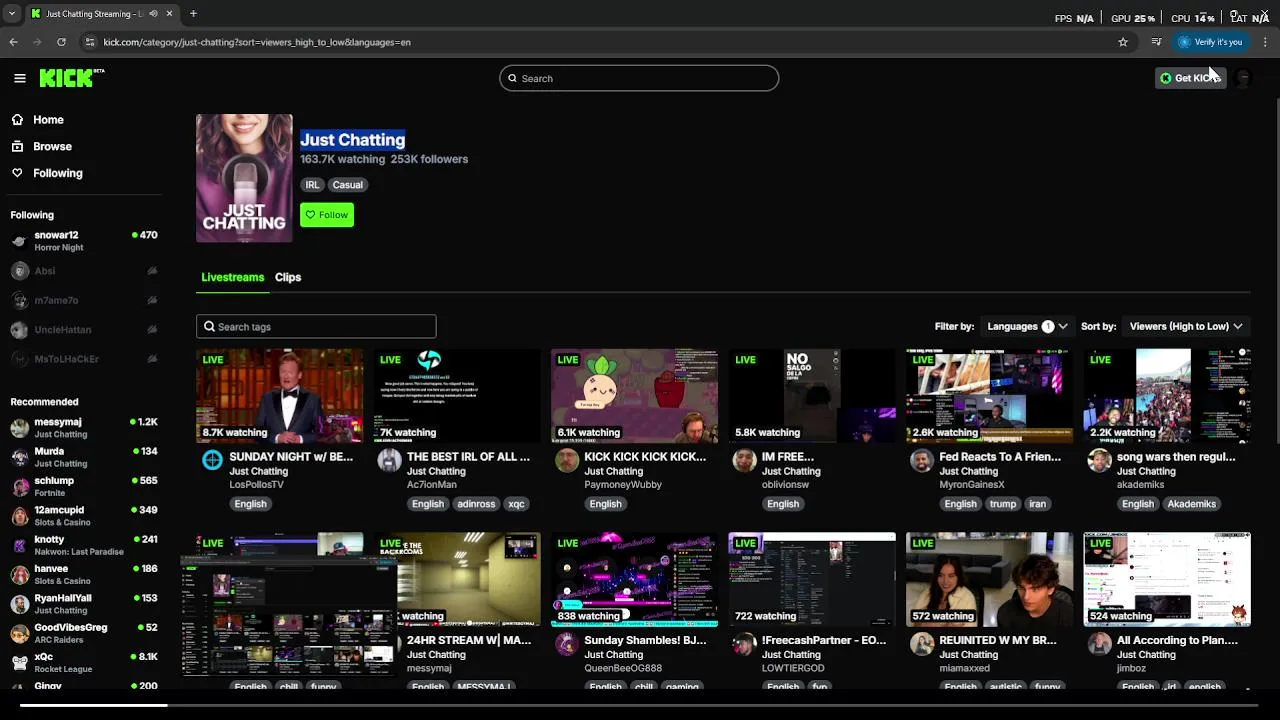
Task: Open PaymoneyWubby channel avatar
Action: pos(567,460)
